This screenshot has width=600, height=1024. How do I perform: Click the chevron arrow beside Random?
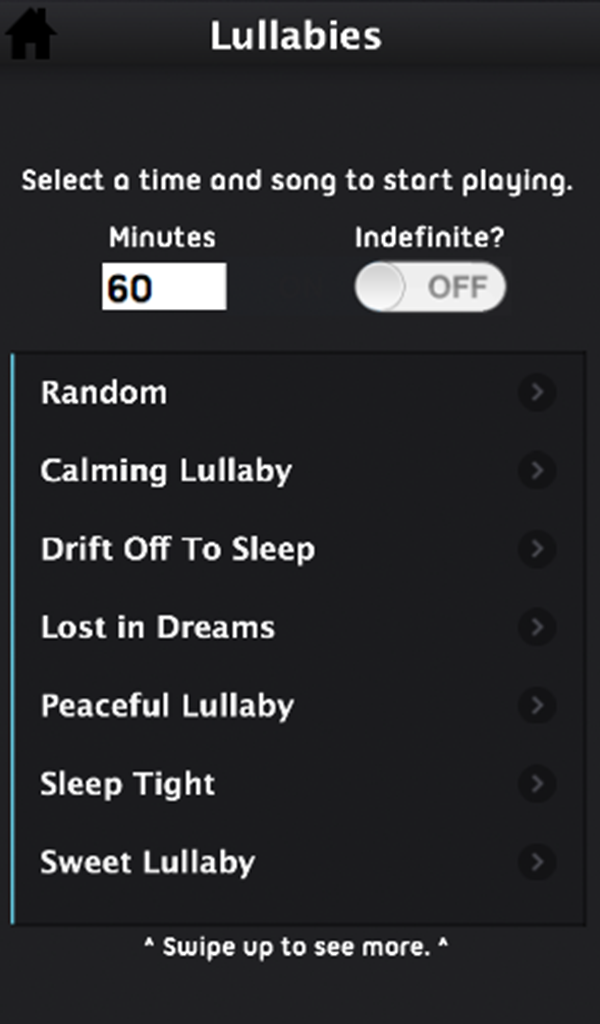537,392
